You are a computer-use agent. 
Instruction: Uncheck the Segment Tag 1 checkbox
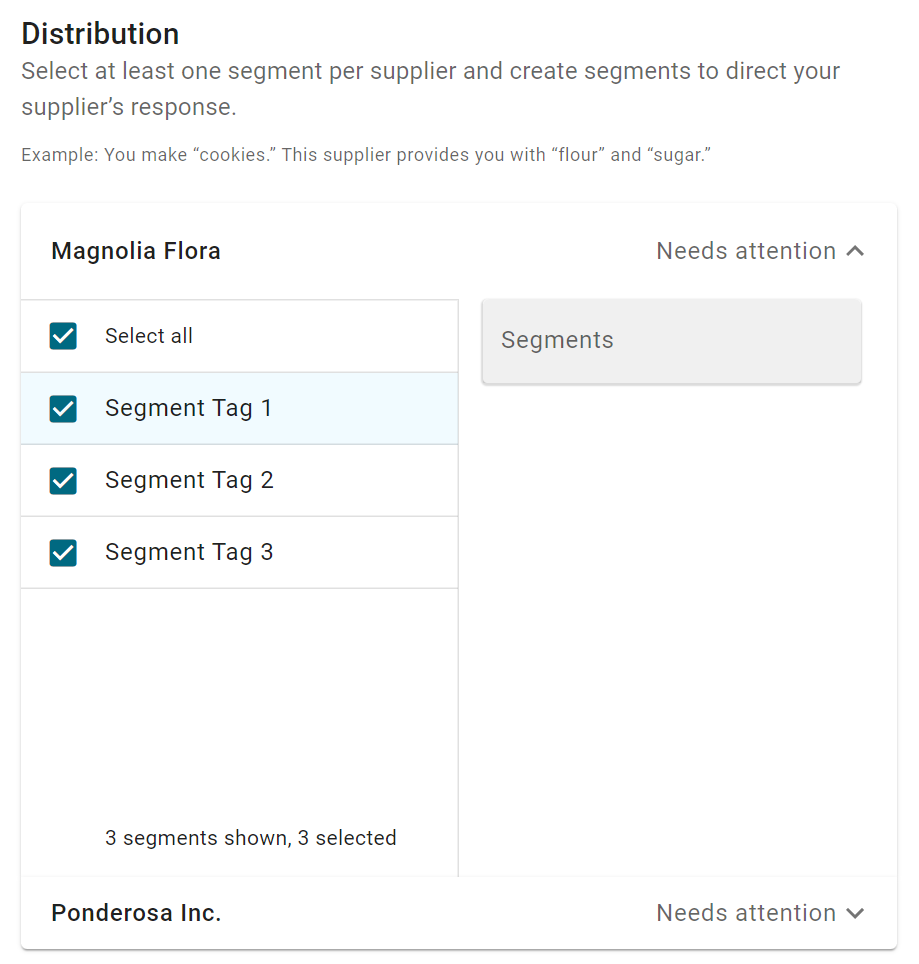(x=63, y=408)
